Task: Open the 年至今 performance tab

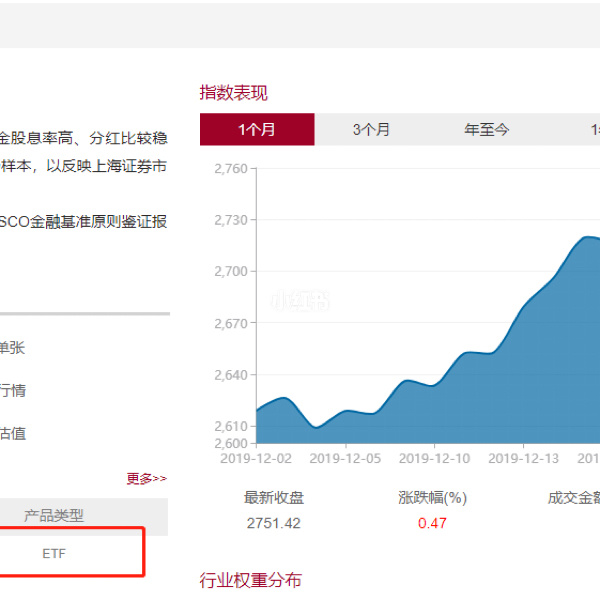Action: pos(486,129)
